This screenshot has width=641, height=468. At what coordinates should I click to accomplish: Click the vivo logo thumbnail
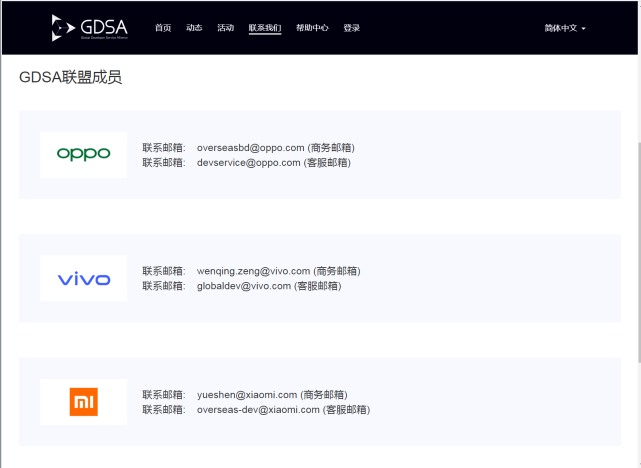tap(83, 278)
